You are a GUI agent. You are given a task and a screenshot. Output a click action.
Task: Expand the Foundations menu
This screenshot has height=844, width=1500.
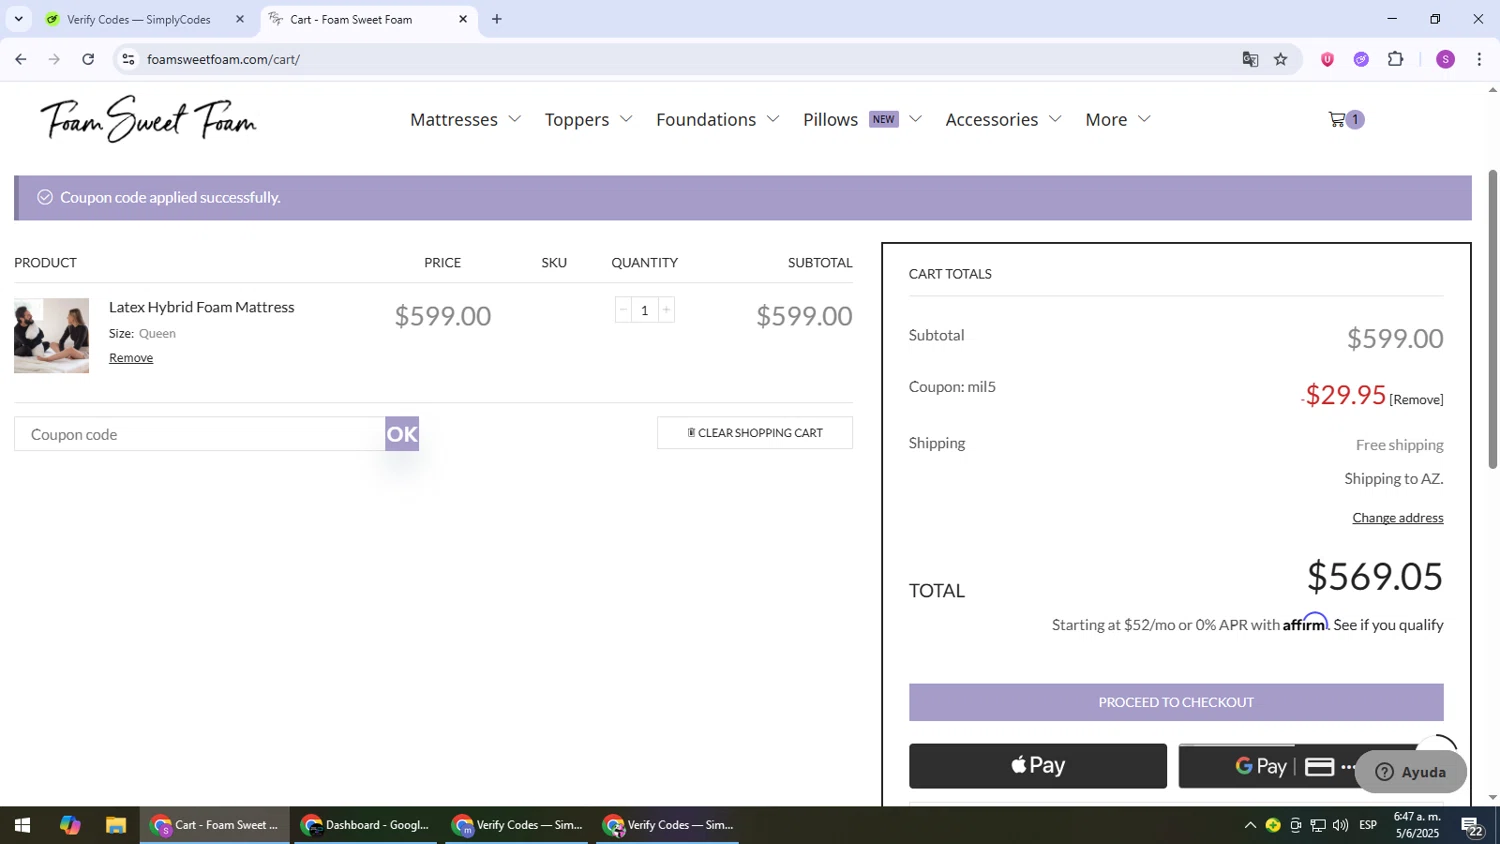click(x=718, y=120)
